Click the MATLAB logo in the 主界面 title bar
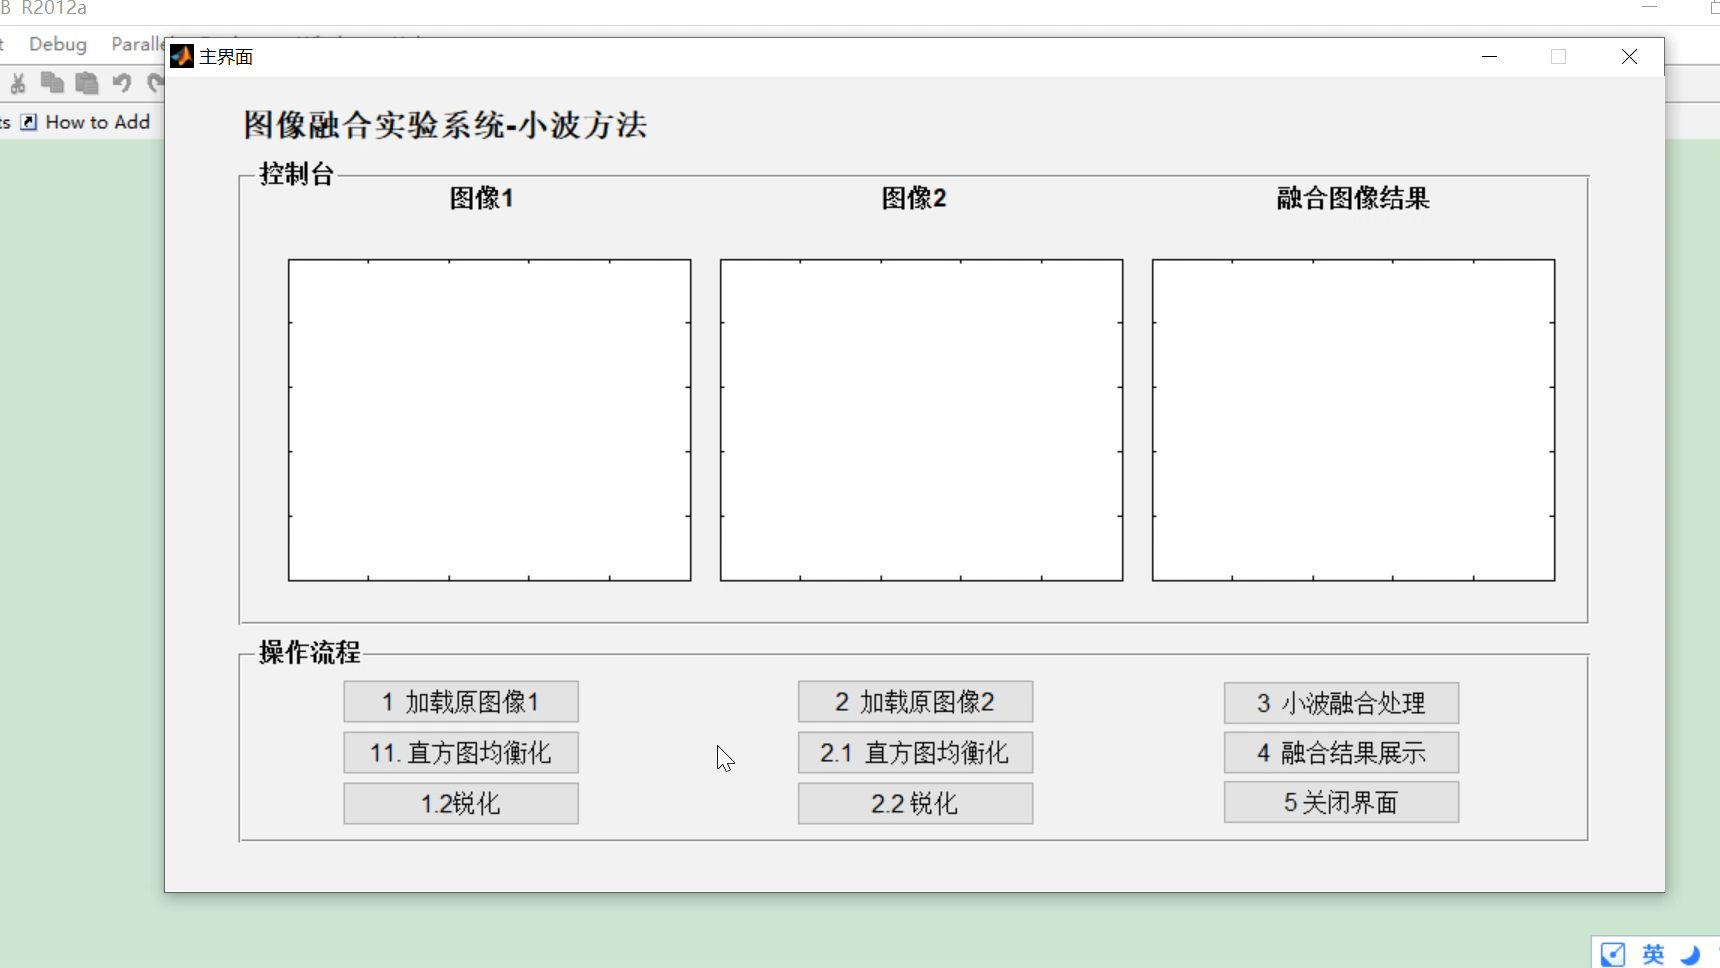 click(x=182, y=56)
